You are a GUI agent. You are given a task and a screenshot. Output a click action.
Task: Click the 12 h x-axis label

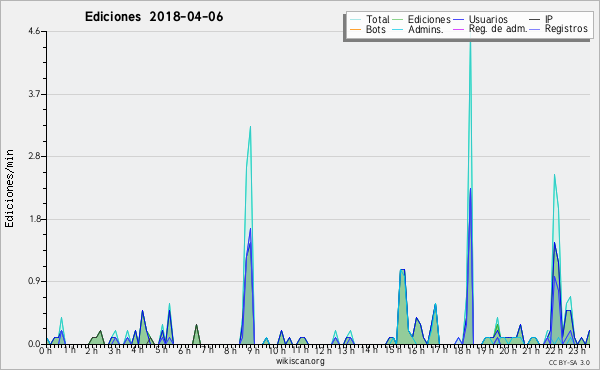pos(323,350)
